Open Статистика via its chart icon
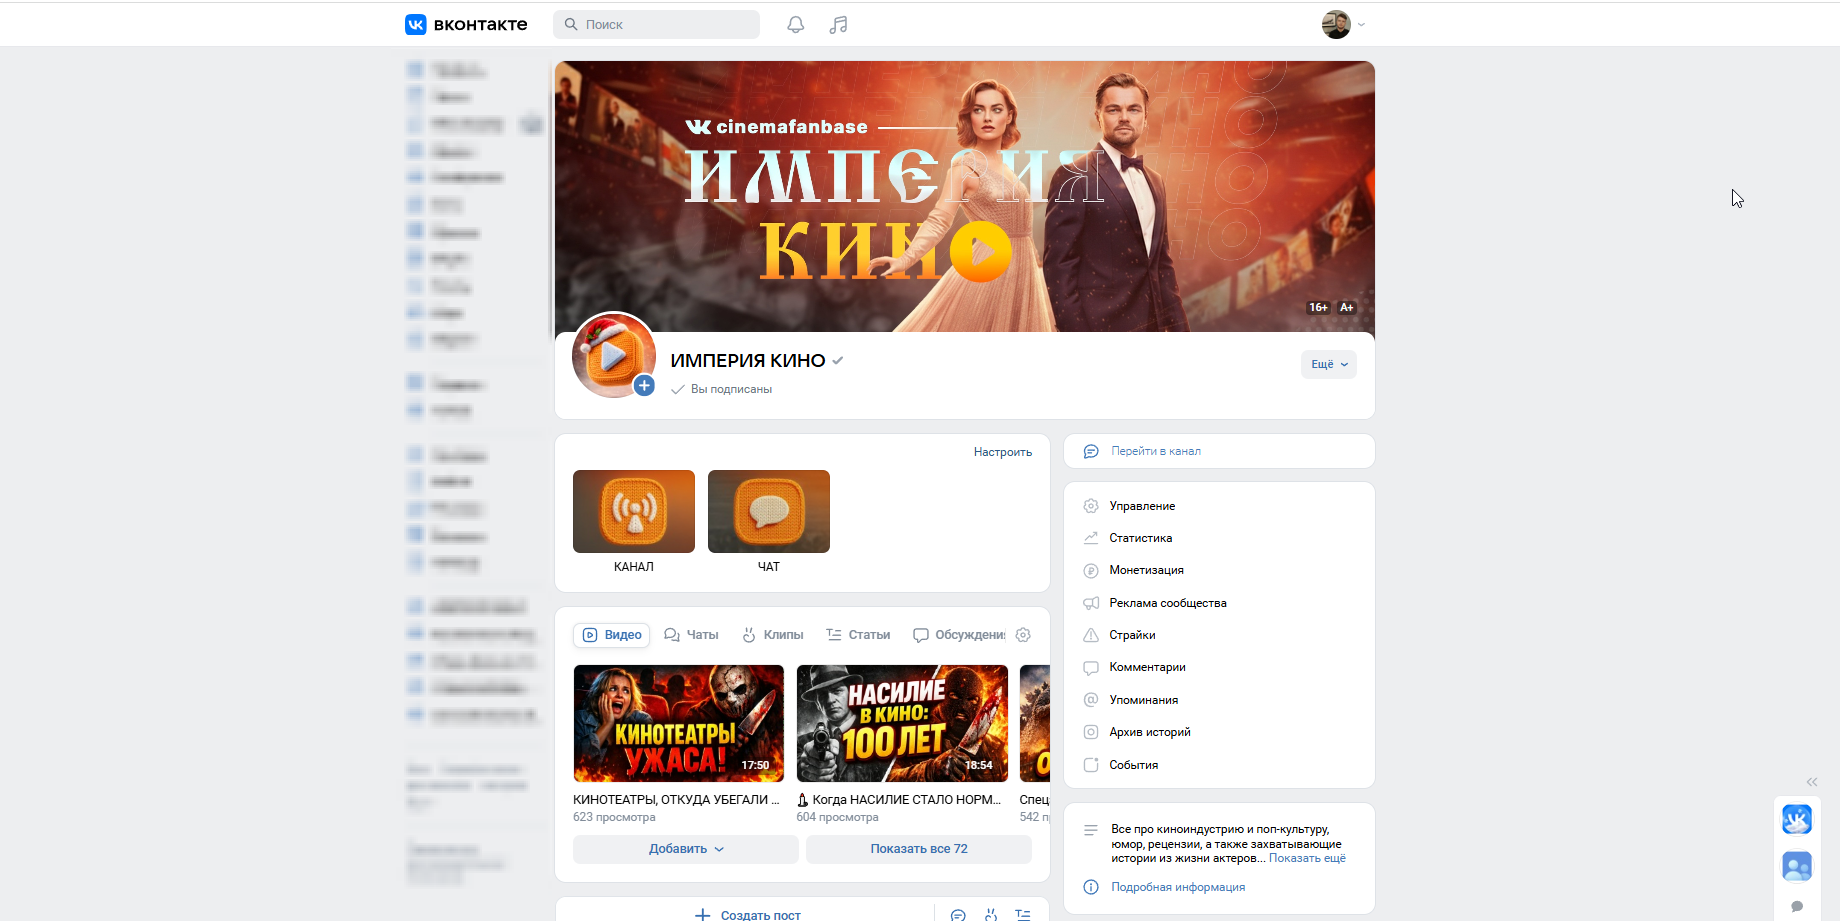Image resolution: width=1840 pixels, height=921 pixels. coord(1091,538)
